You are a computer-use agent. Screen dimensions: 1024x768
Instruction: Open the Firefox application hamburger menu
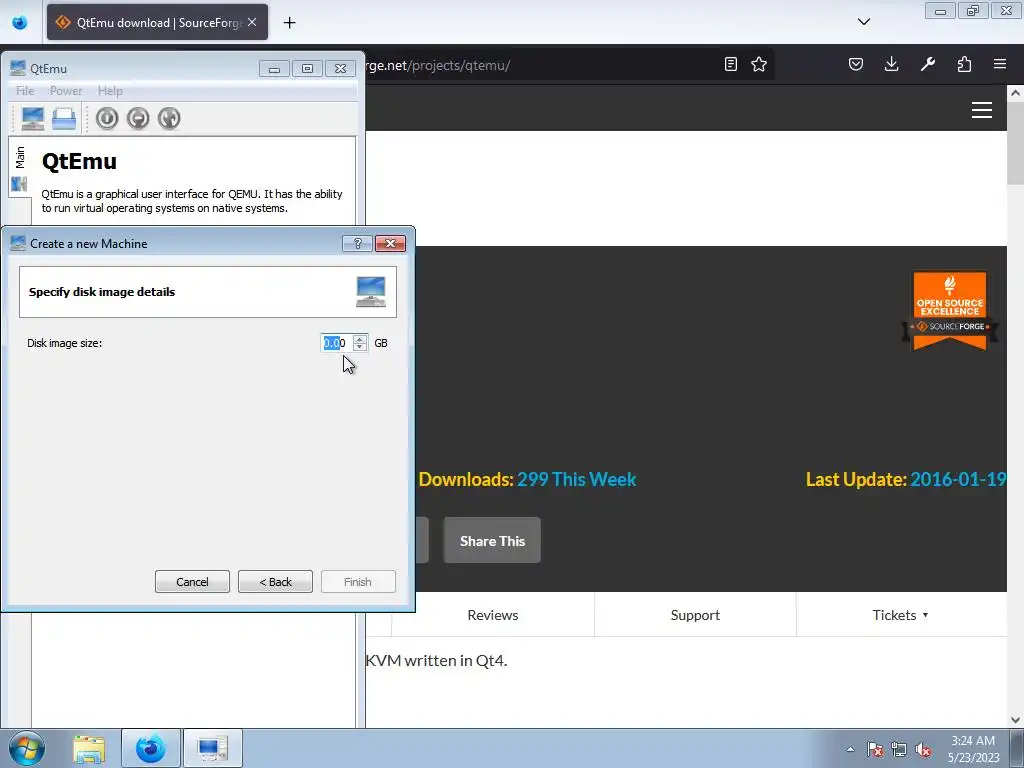click(1000, 64)
